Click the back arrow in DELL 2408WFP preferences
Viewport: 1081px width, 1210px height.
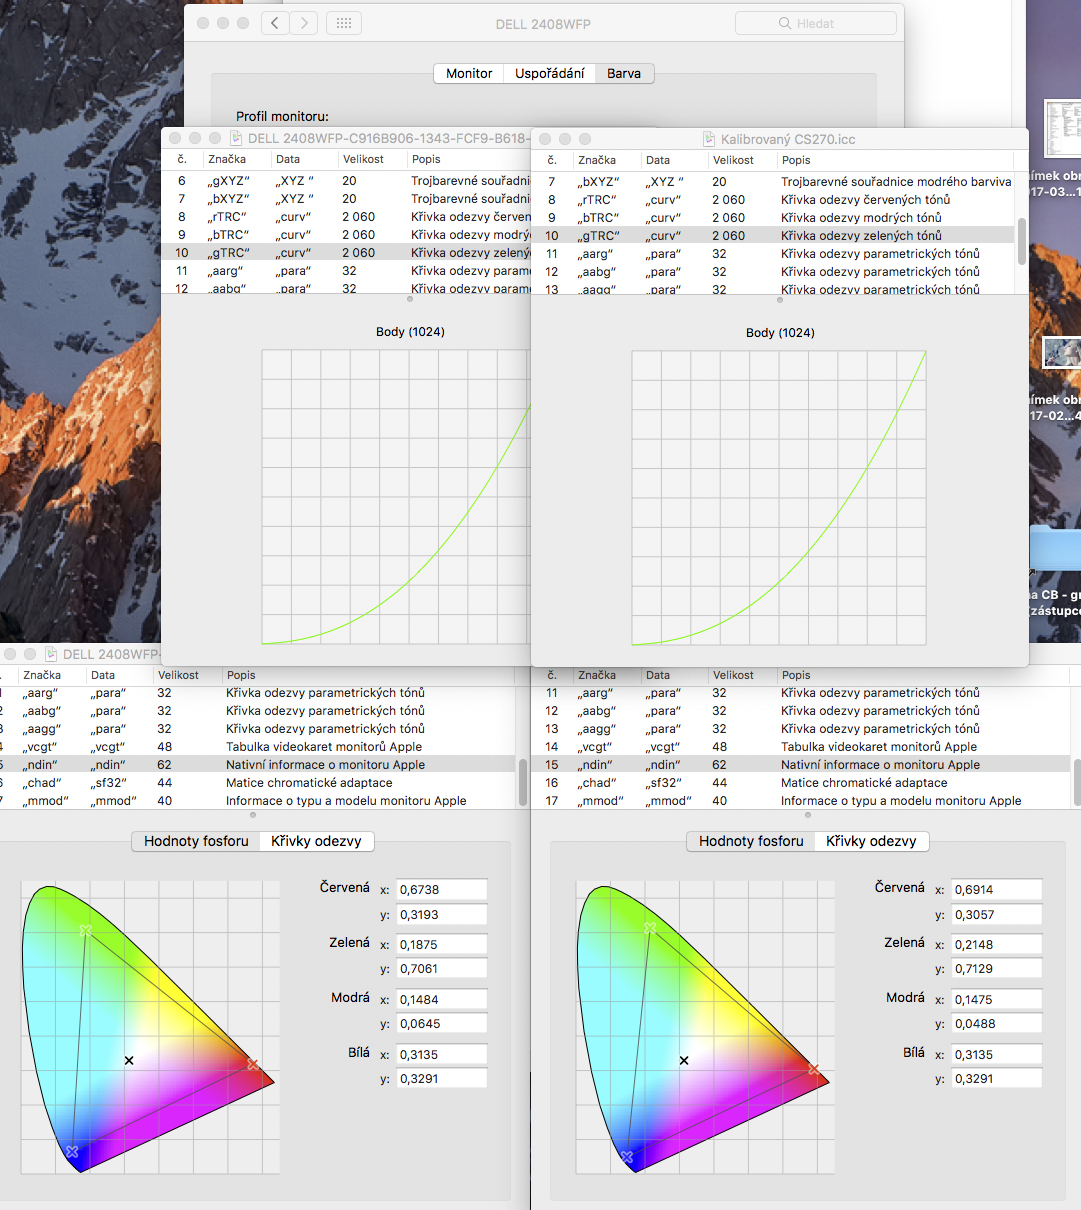click(275, 23)
